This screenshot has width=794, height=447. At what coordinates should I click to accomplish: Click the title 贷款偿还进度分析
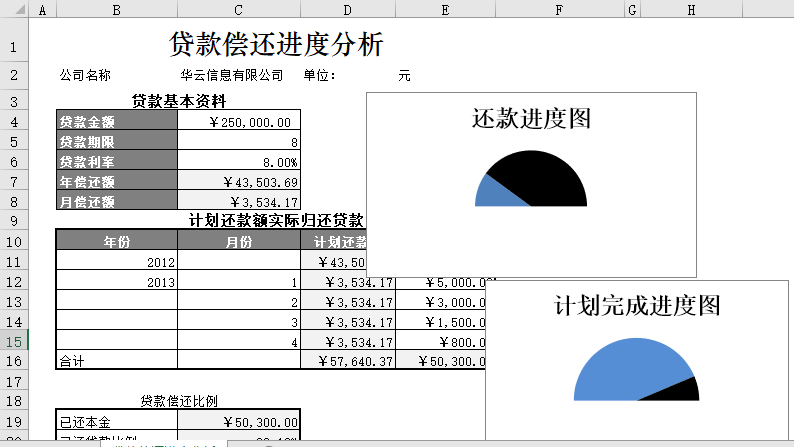coord(276,45)
